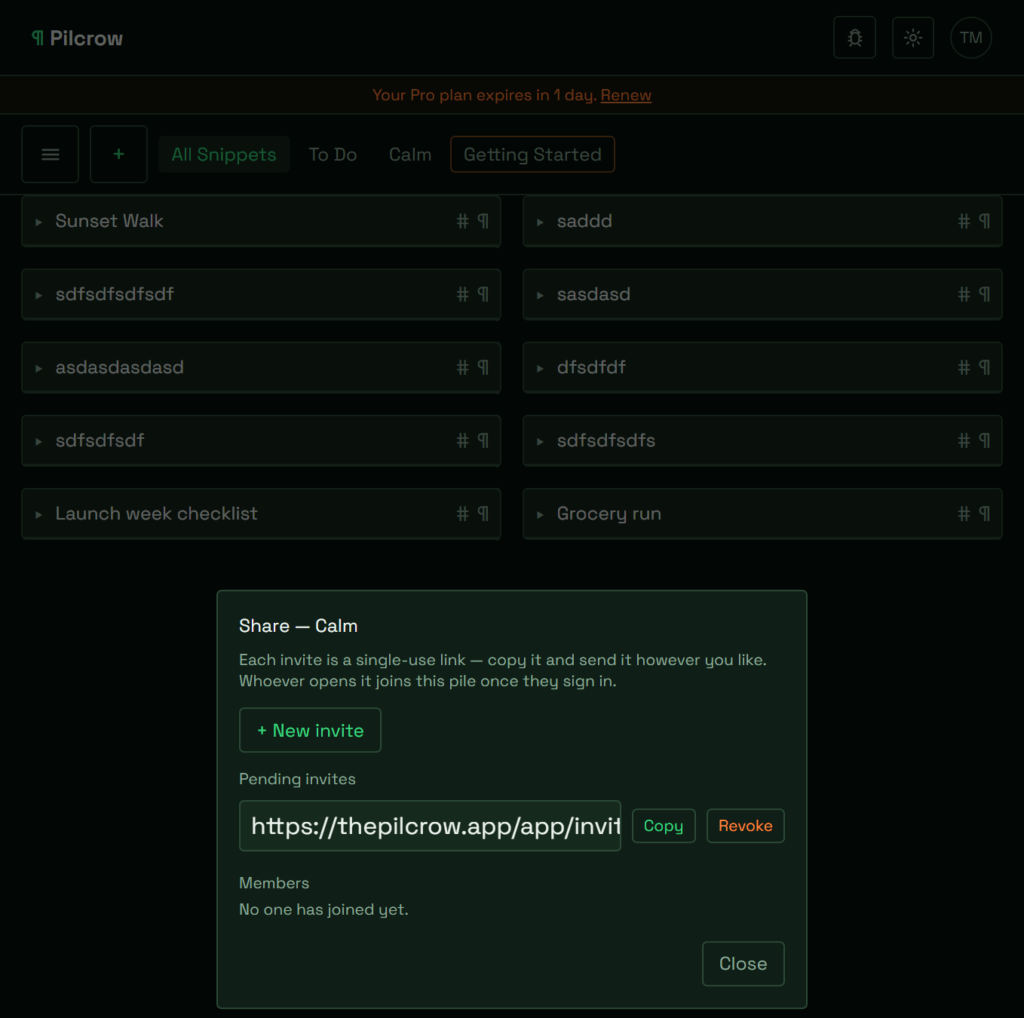Click hash icon on sasdasd
This screenshot has height=1018, width=1024.
pyautogui.click(x=964, y=294)
